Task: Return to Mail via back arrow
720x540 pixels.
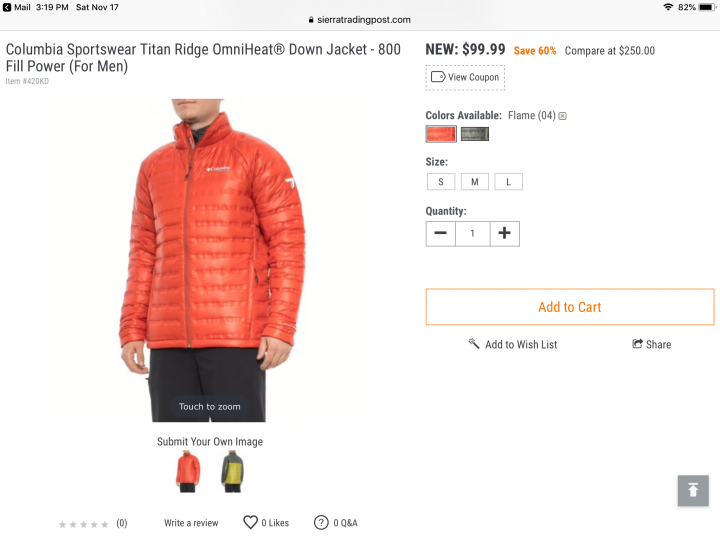Action: point(6,7)
